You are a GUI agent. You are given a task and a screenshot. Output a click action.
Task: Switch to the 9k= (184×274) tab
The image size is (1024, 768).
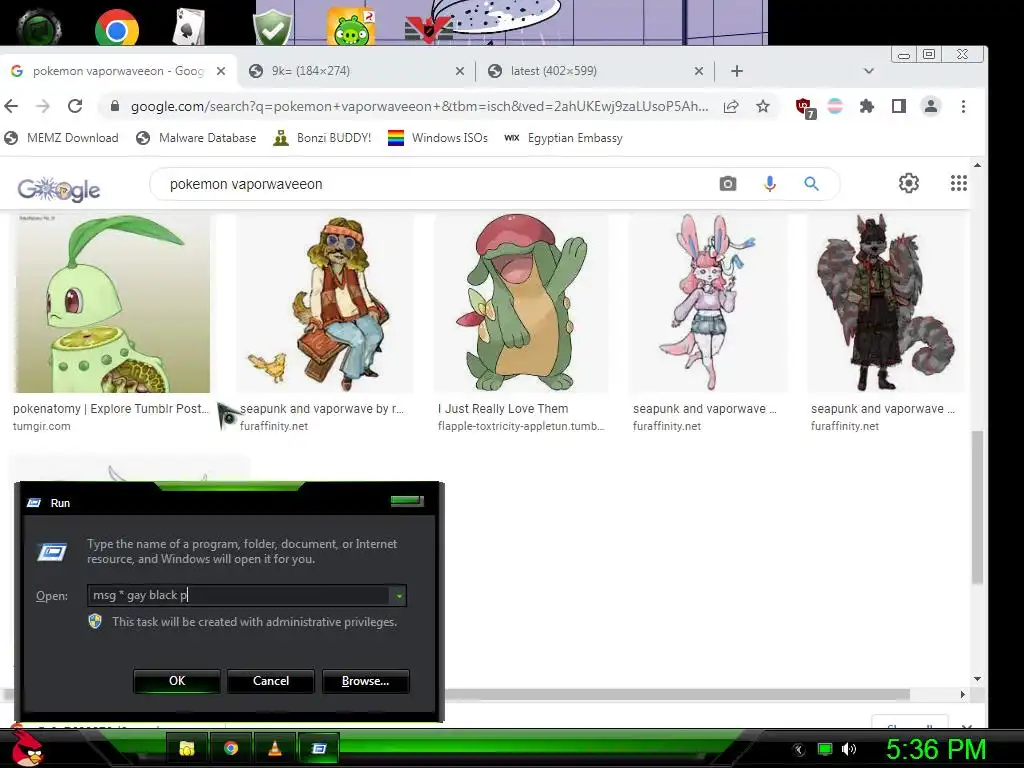[x=357, y=71]
